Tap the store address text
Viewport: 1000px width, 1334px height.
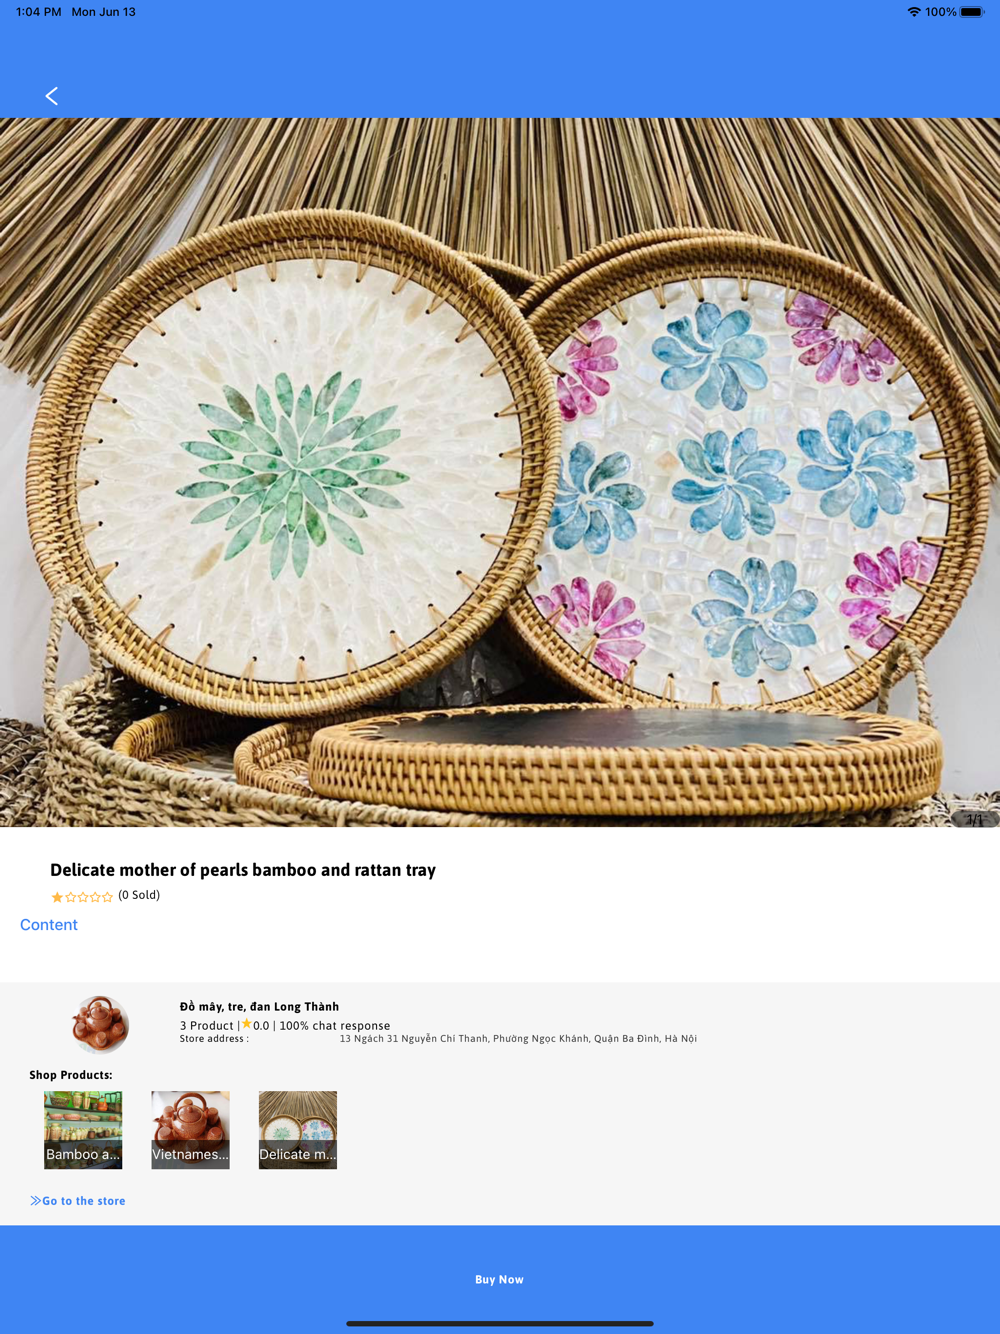pyautogui.click(x=518, y=1039)
